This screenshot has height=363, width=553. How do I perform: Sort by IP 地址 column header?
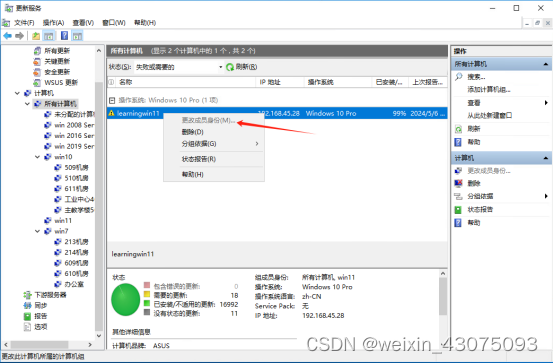(279, 82)
